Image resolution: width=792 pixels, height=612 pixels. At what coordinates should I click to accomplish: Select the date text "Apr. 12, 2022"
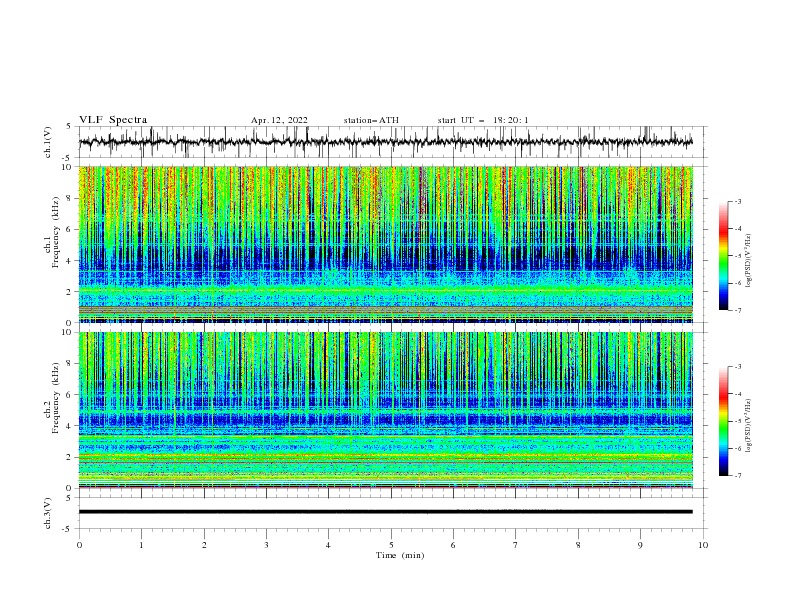pyautogui.click(x=279, y=120)
